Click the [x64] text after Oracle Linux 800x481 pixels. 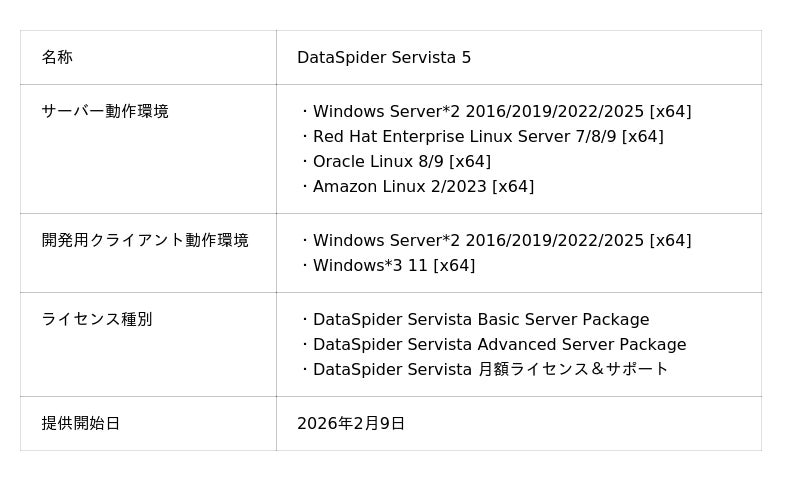pyautogui.click(x=470, y=162)
